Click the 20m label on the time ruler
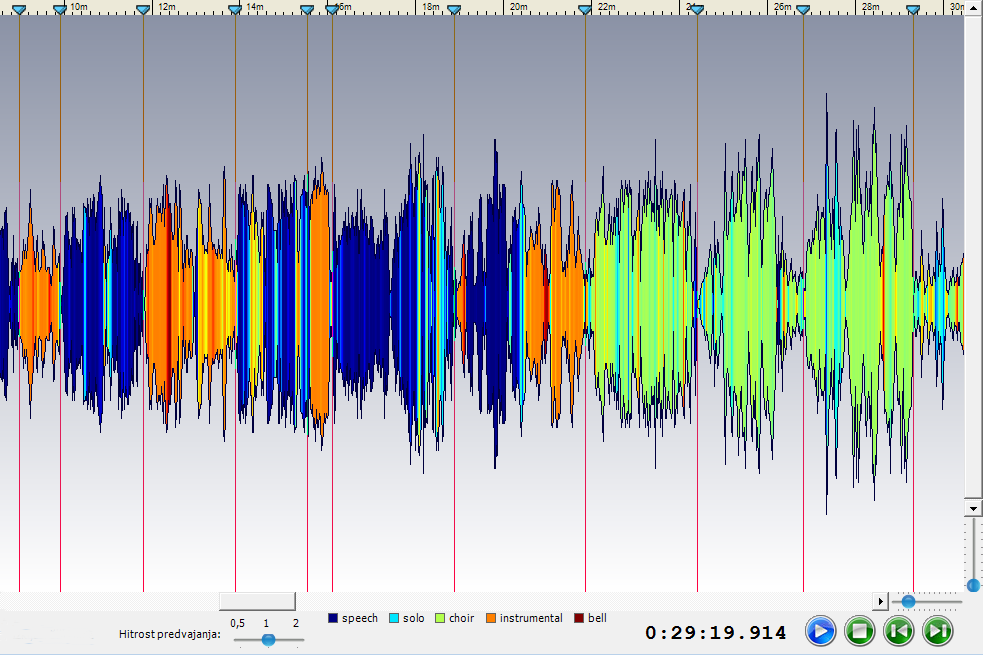Screen dimensions: 983x655 coord(518,6)
